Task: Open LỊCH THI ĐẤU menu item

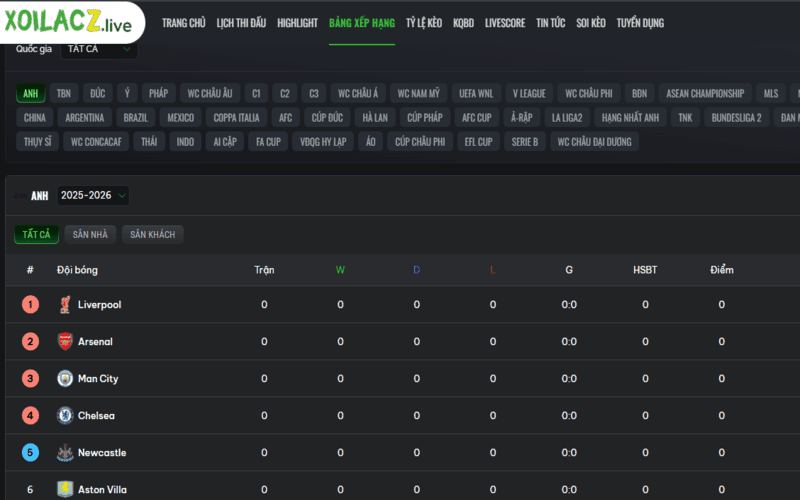Action: click(241, 23)
